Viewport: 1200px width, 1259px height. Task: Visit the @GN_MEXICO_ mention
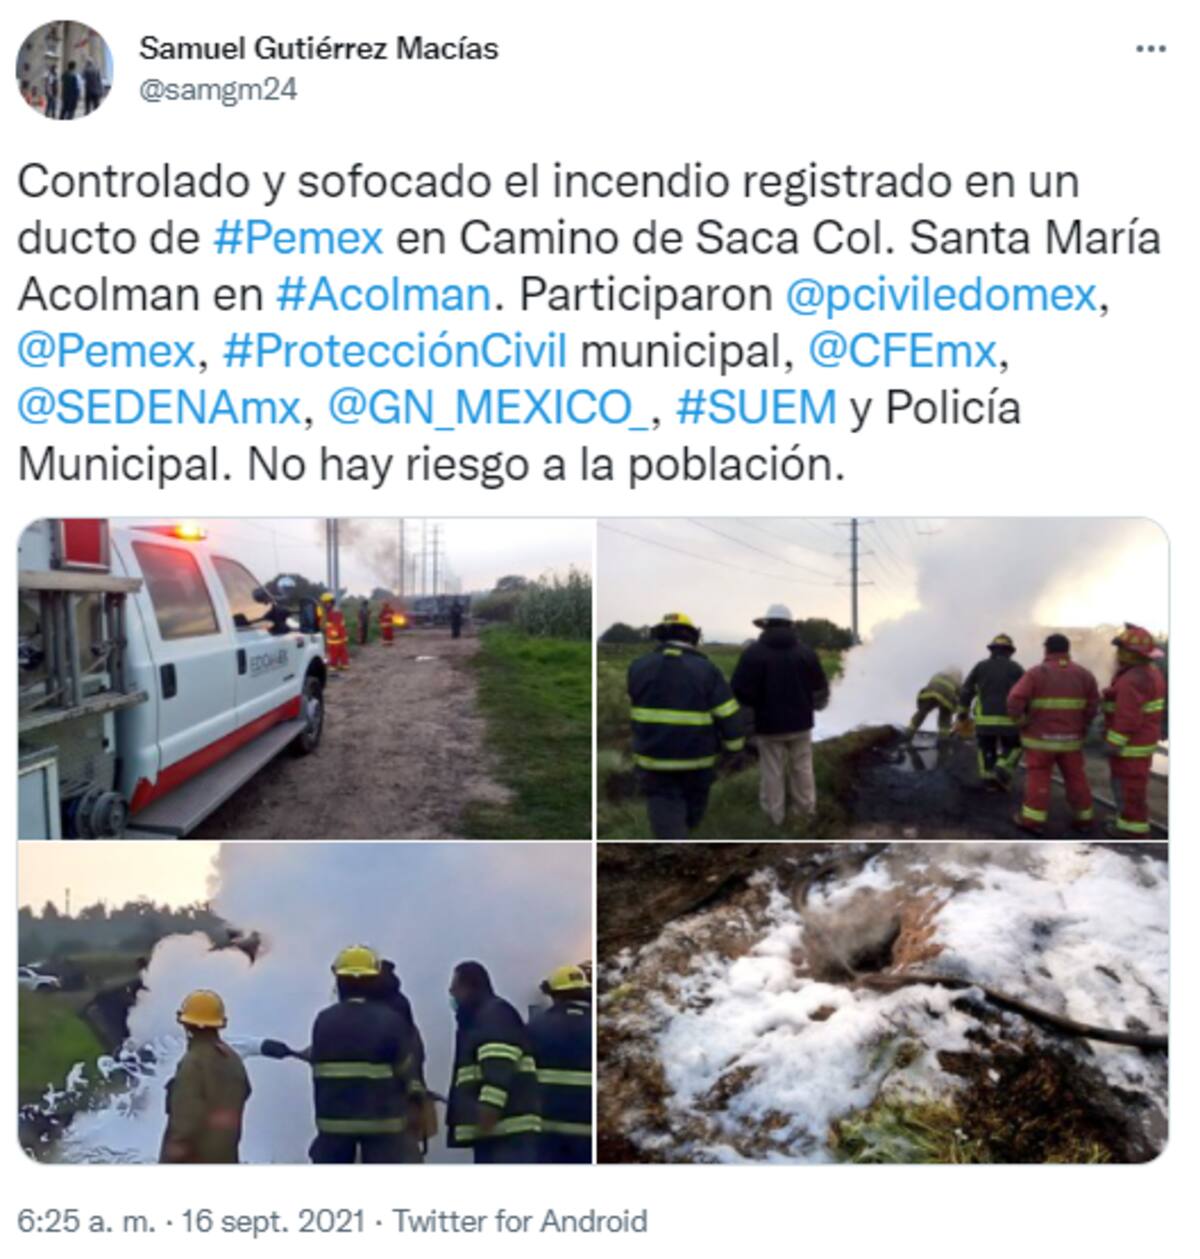click(489, 408)
